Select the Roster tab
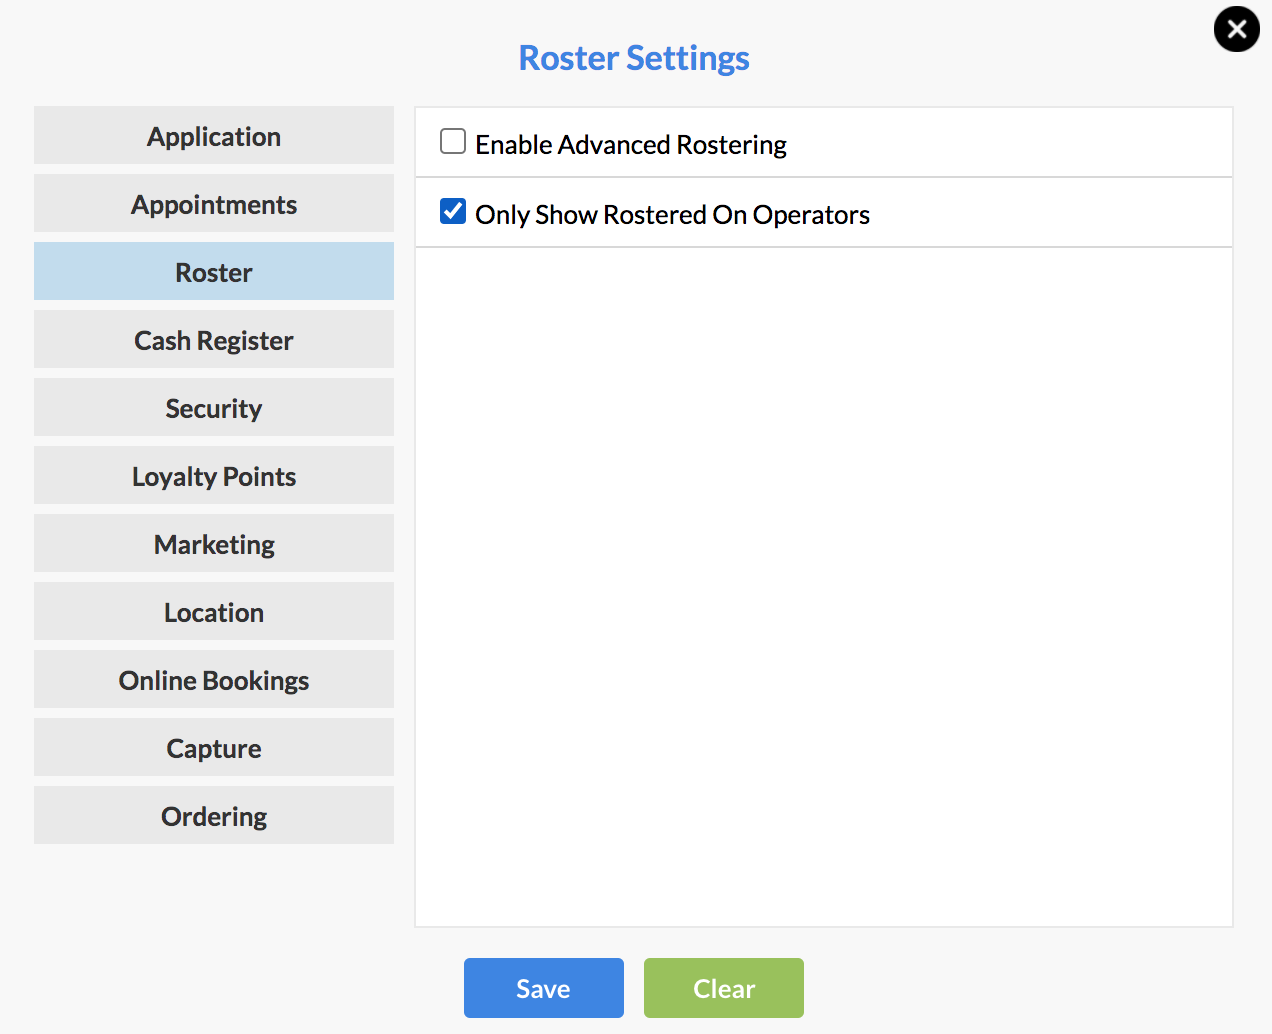This screenshot has height=1034, width=1272. coord(214,271)
